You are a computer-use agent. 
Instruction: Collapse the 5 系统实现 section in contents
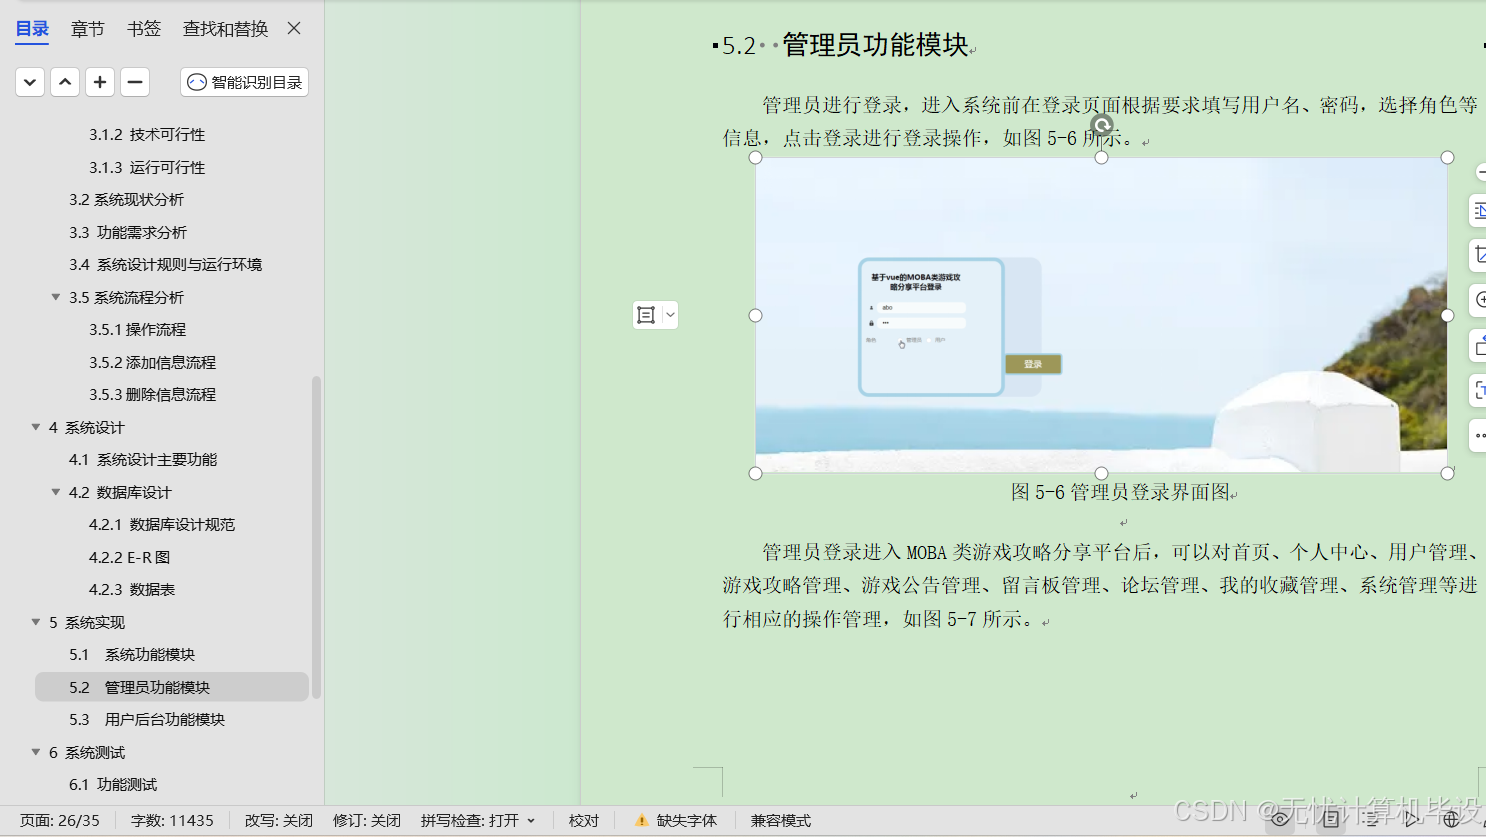tap(36, 621)
